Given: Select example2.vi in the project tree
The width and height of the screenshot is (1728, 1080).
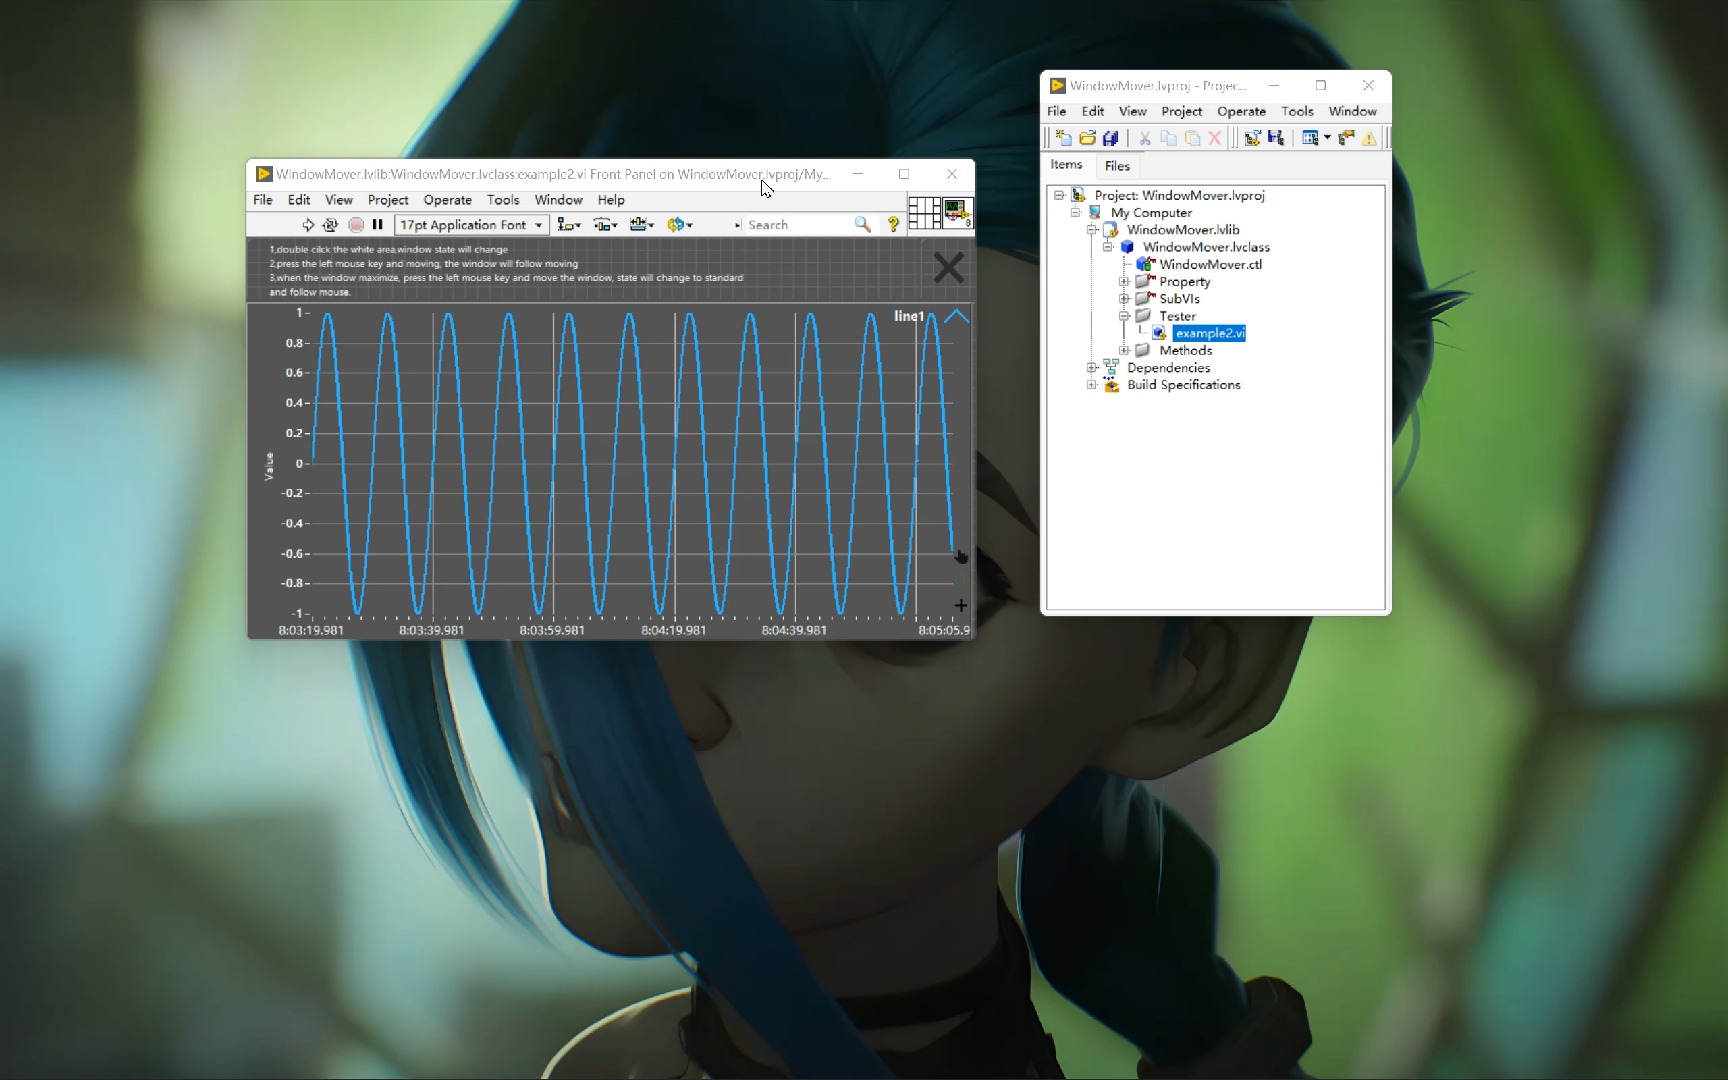Looking at the screenshot, I should coord(1209,333).
